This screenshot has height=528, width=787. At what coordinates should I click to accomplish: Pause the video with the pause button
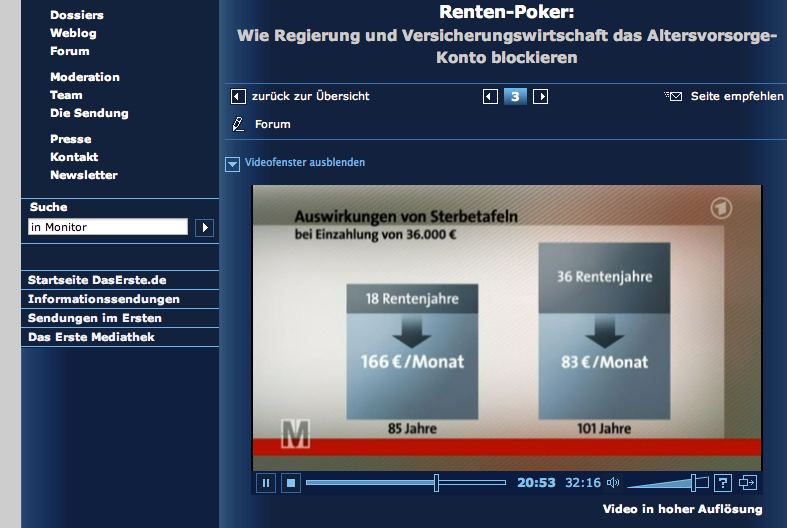(266, 483)
